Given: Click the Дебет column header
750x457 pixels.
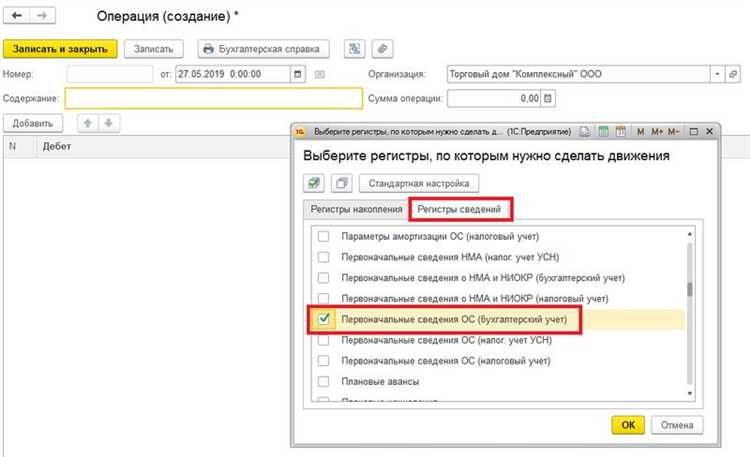Looking at the screenshot, I should tap(56, 146).
